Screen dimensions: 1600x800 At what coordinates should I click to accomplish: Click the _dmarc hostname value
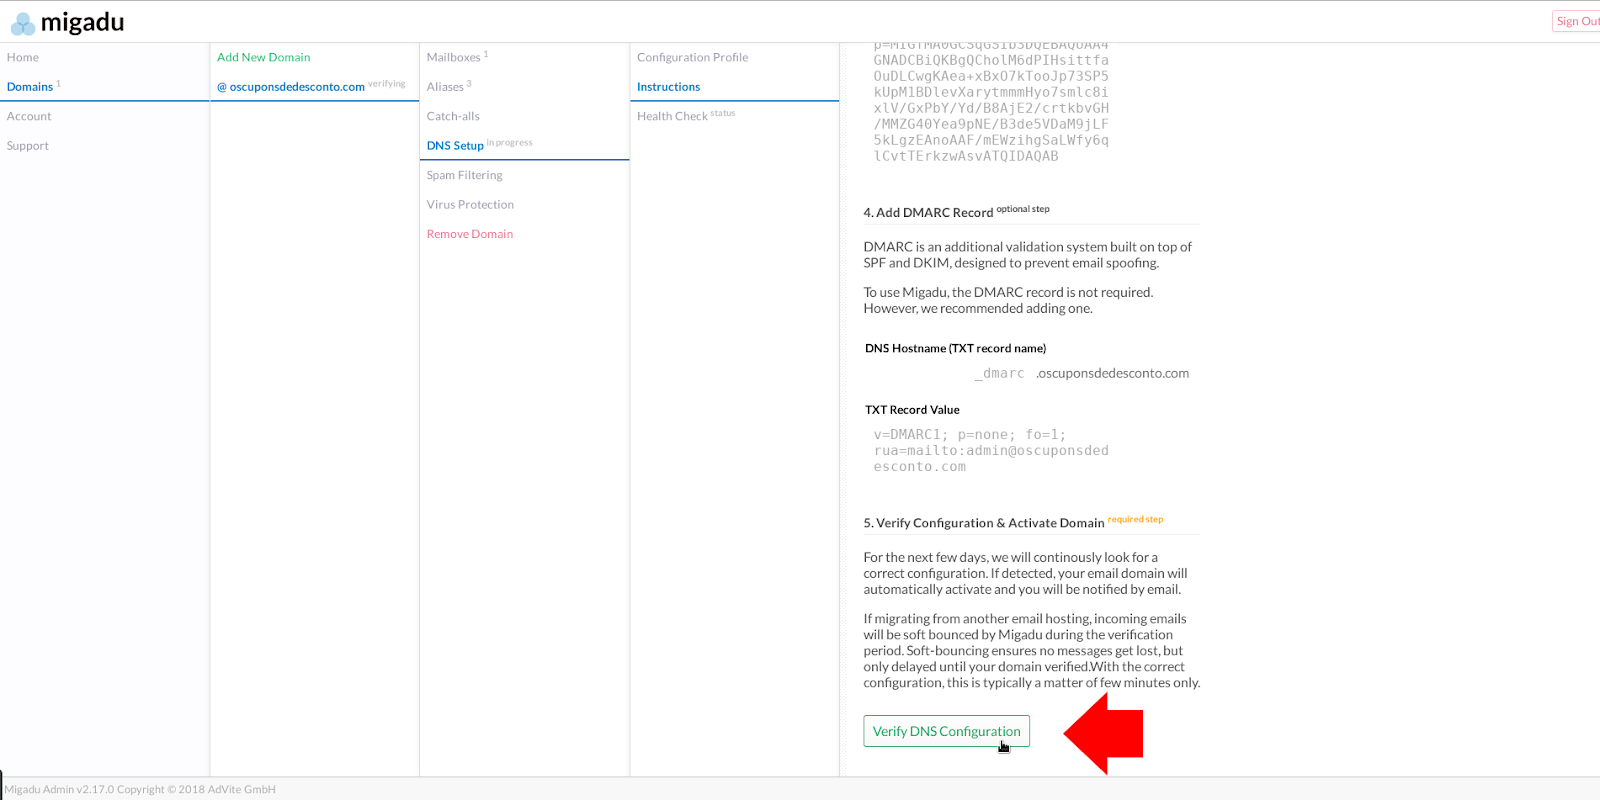tap(999, 373)
